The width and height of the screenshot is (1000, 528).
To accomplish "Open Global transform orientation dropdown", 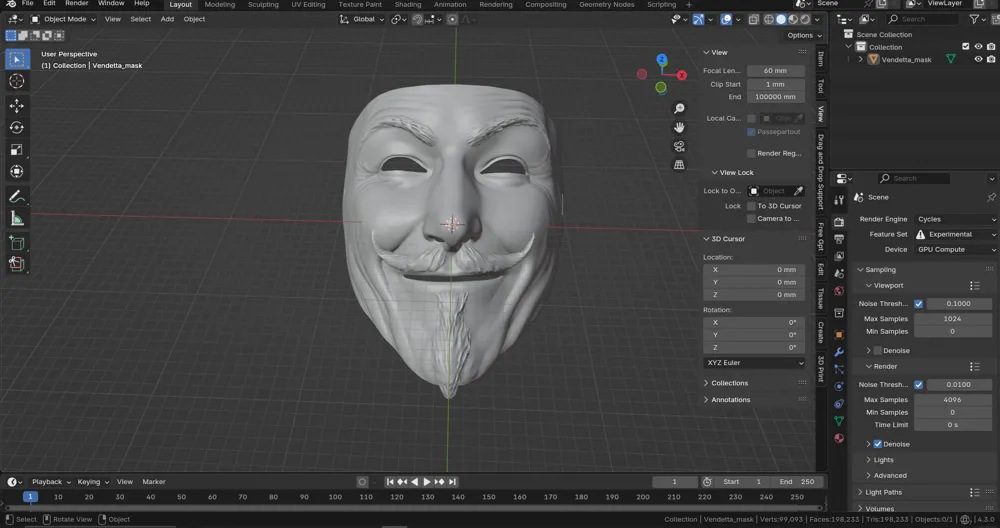I will coord(362,19).
